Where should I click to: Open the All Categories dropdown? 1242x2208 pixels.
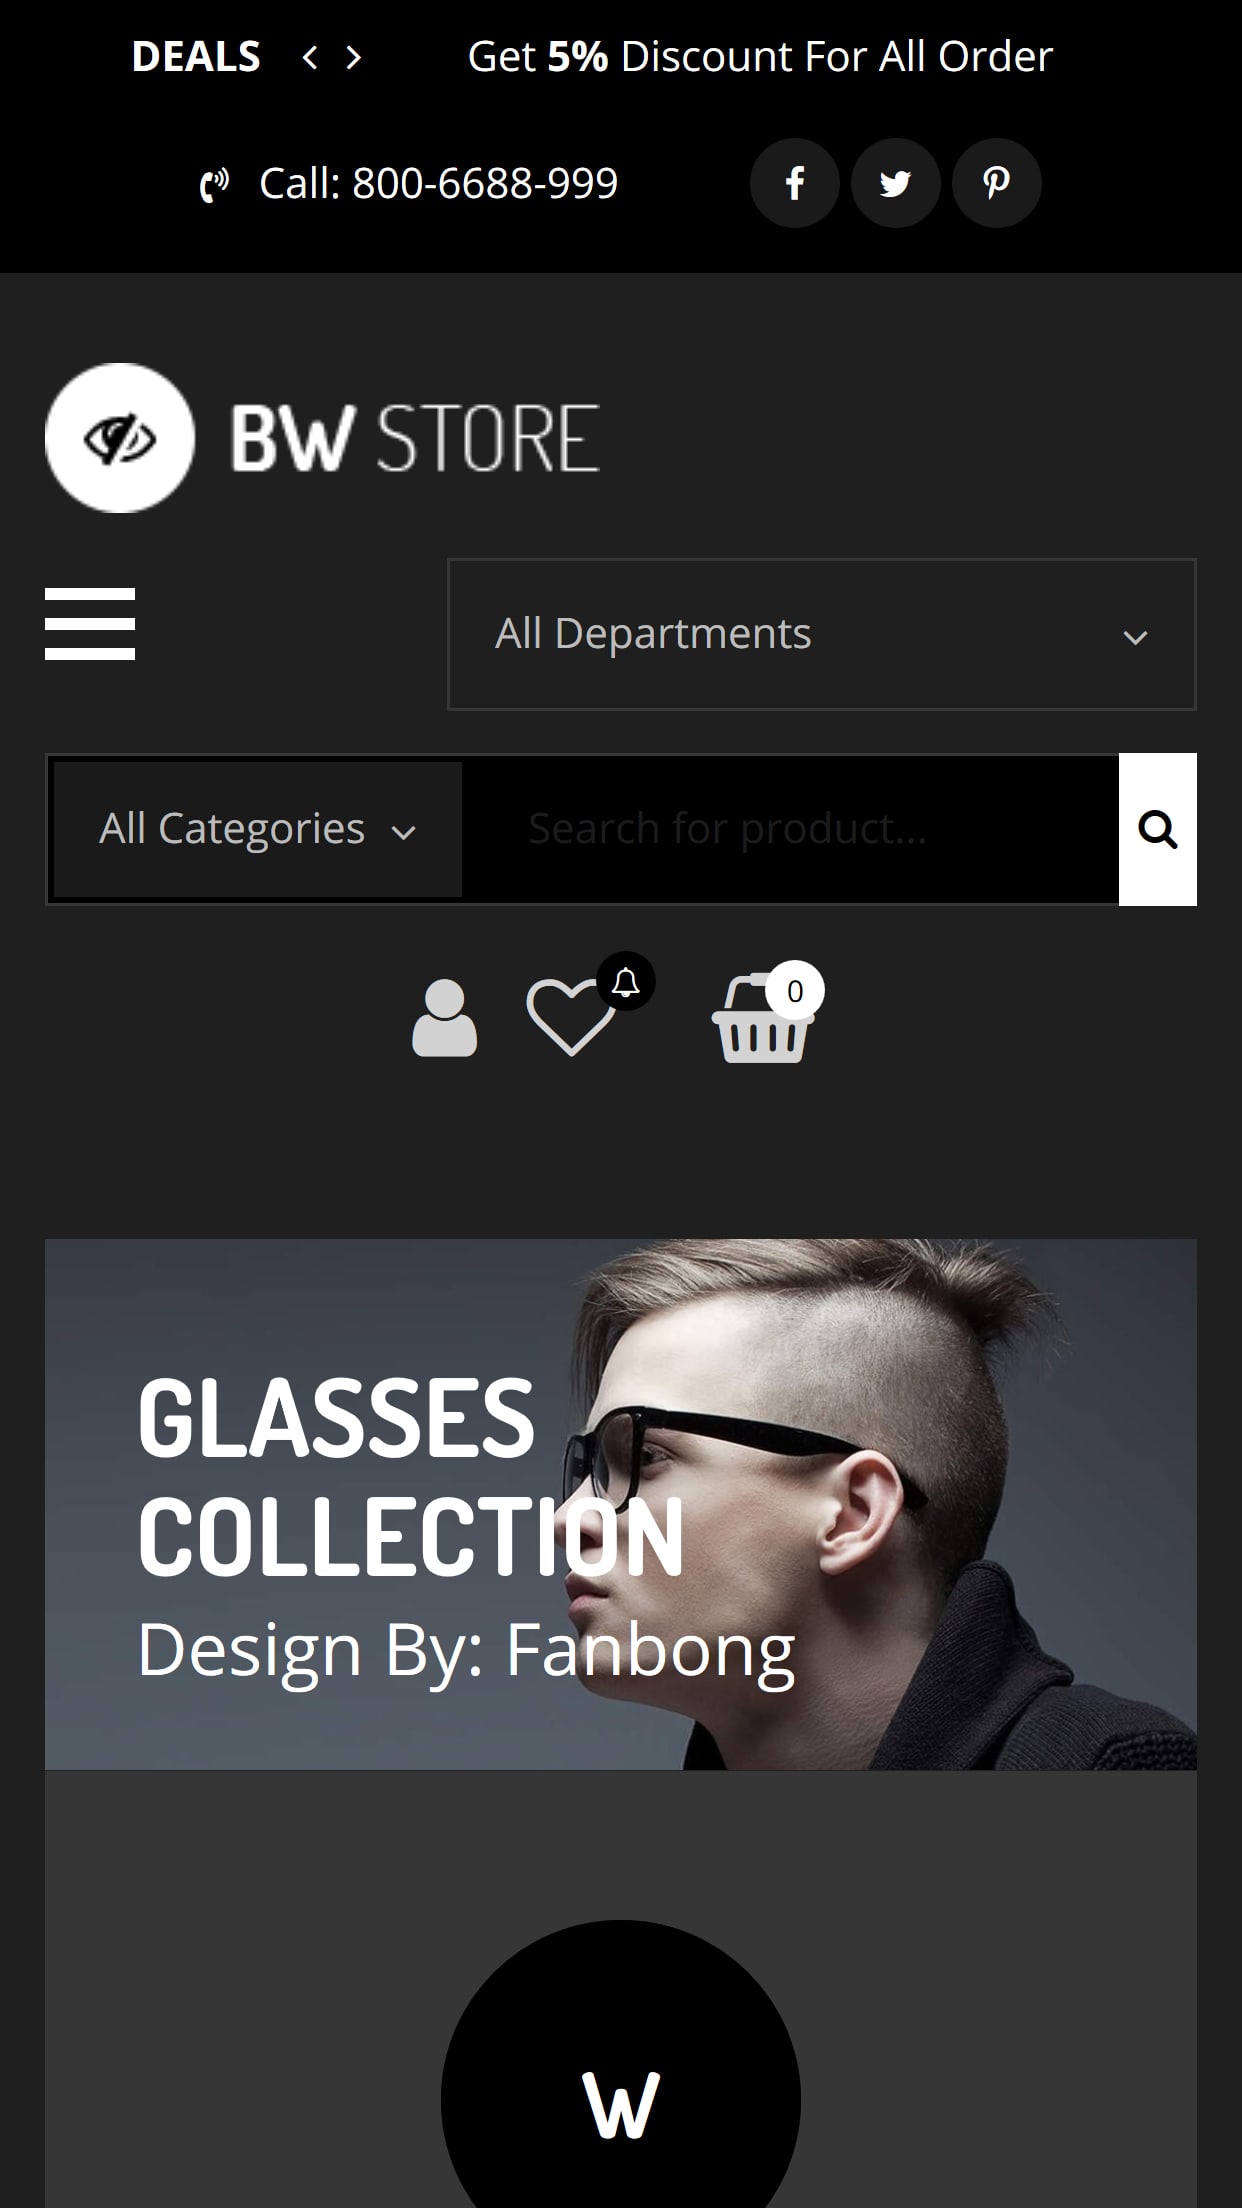pos(257,829)
